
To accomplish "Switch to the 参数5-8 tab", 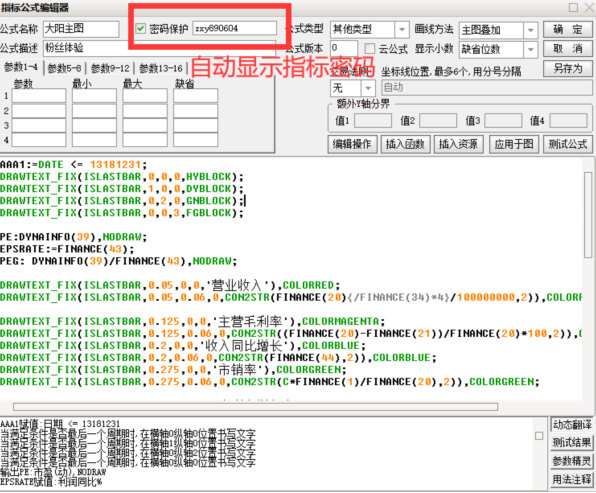I will 64,68.
